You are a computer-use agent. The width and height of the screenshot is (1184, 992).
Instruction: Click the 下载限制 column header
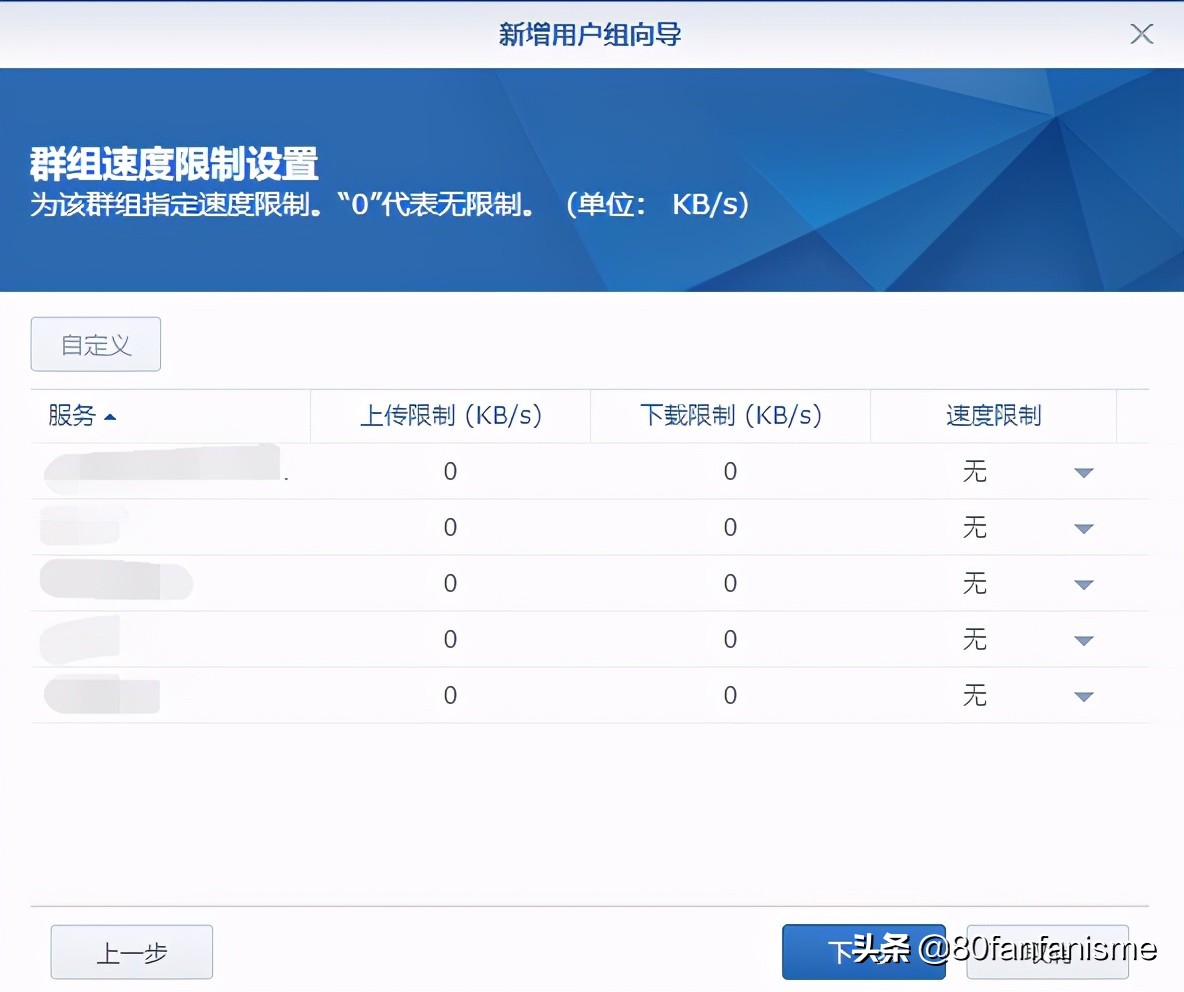pyautogui.click(x=730, y=416)
